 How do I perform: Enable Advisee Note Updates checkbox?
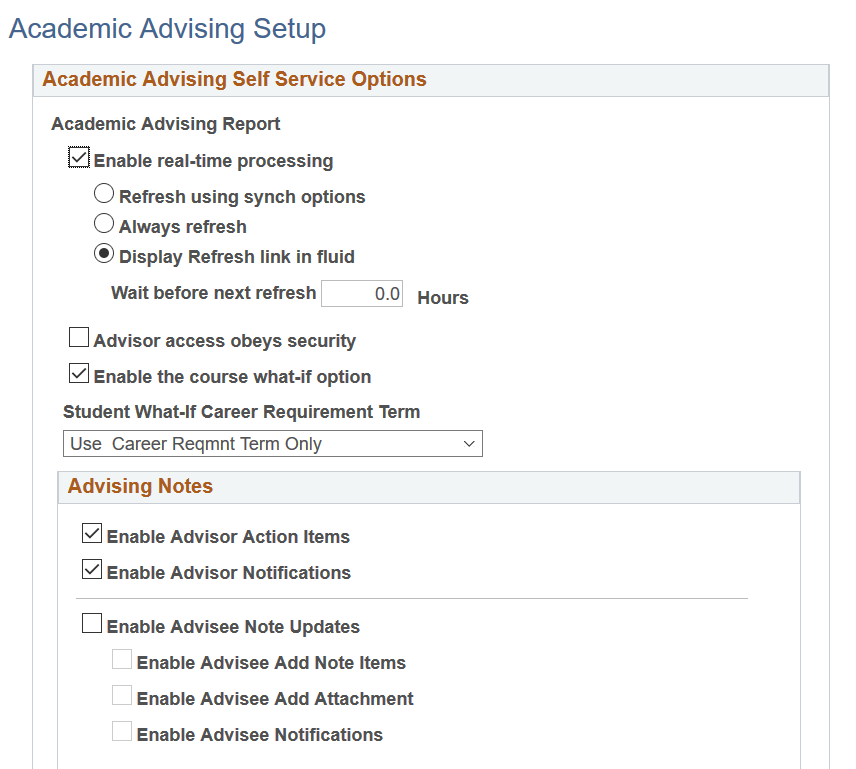[x=92, y=625]
